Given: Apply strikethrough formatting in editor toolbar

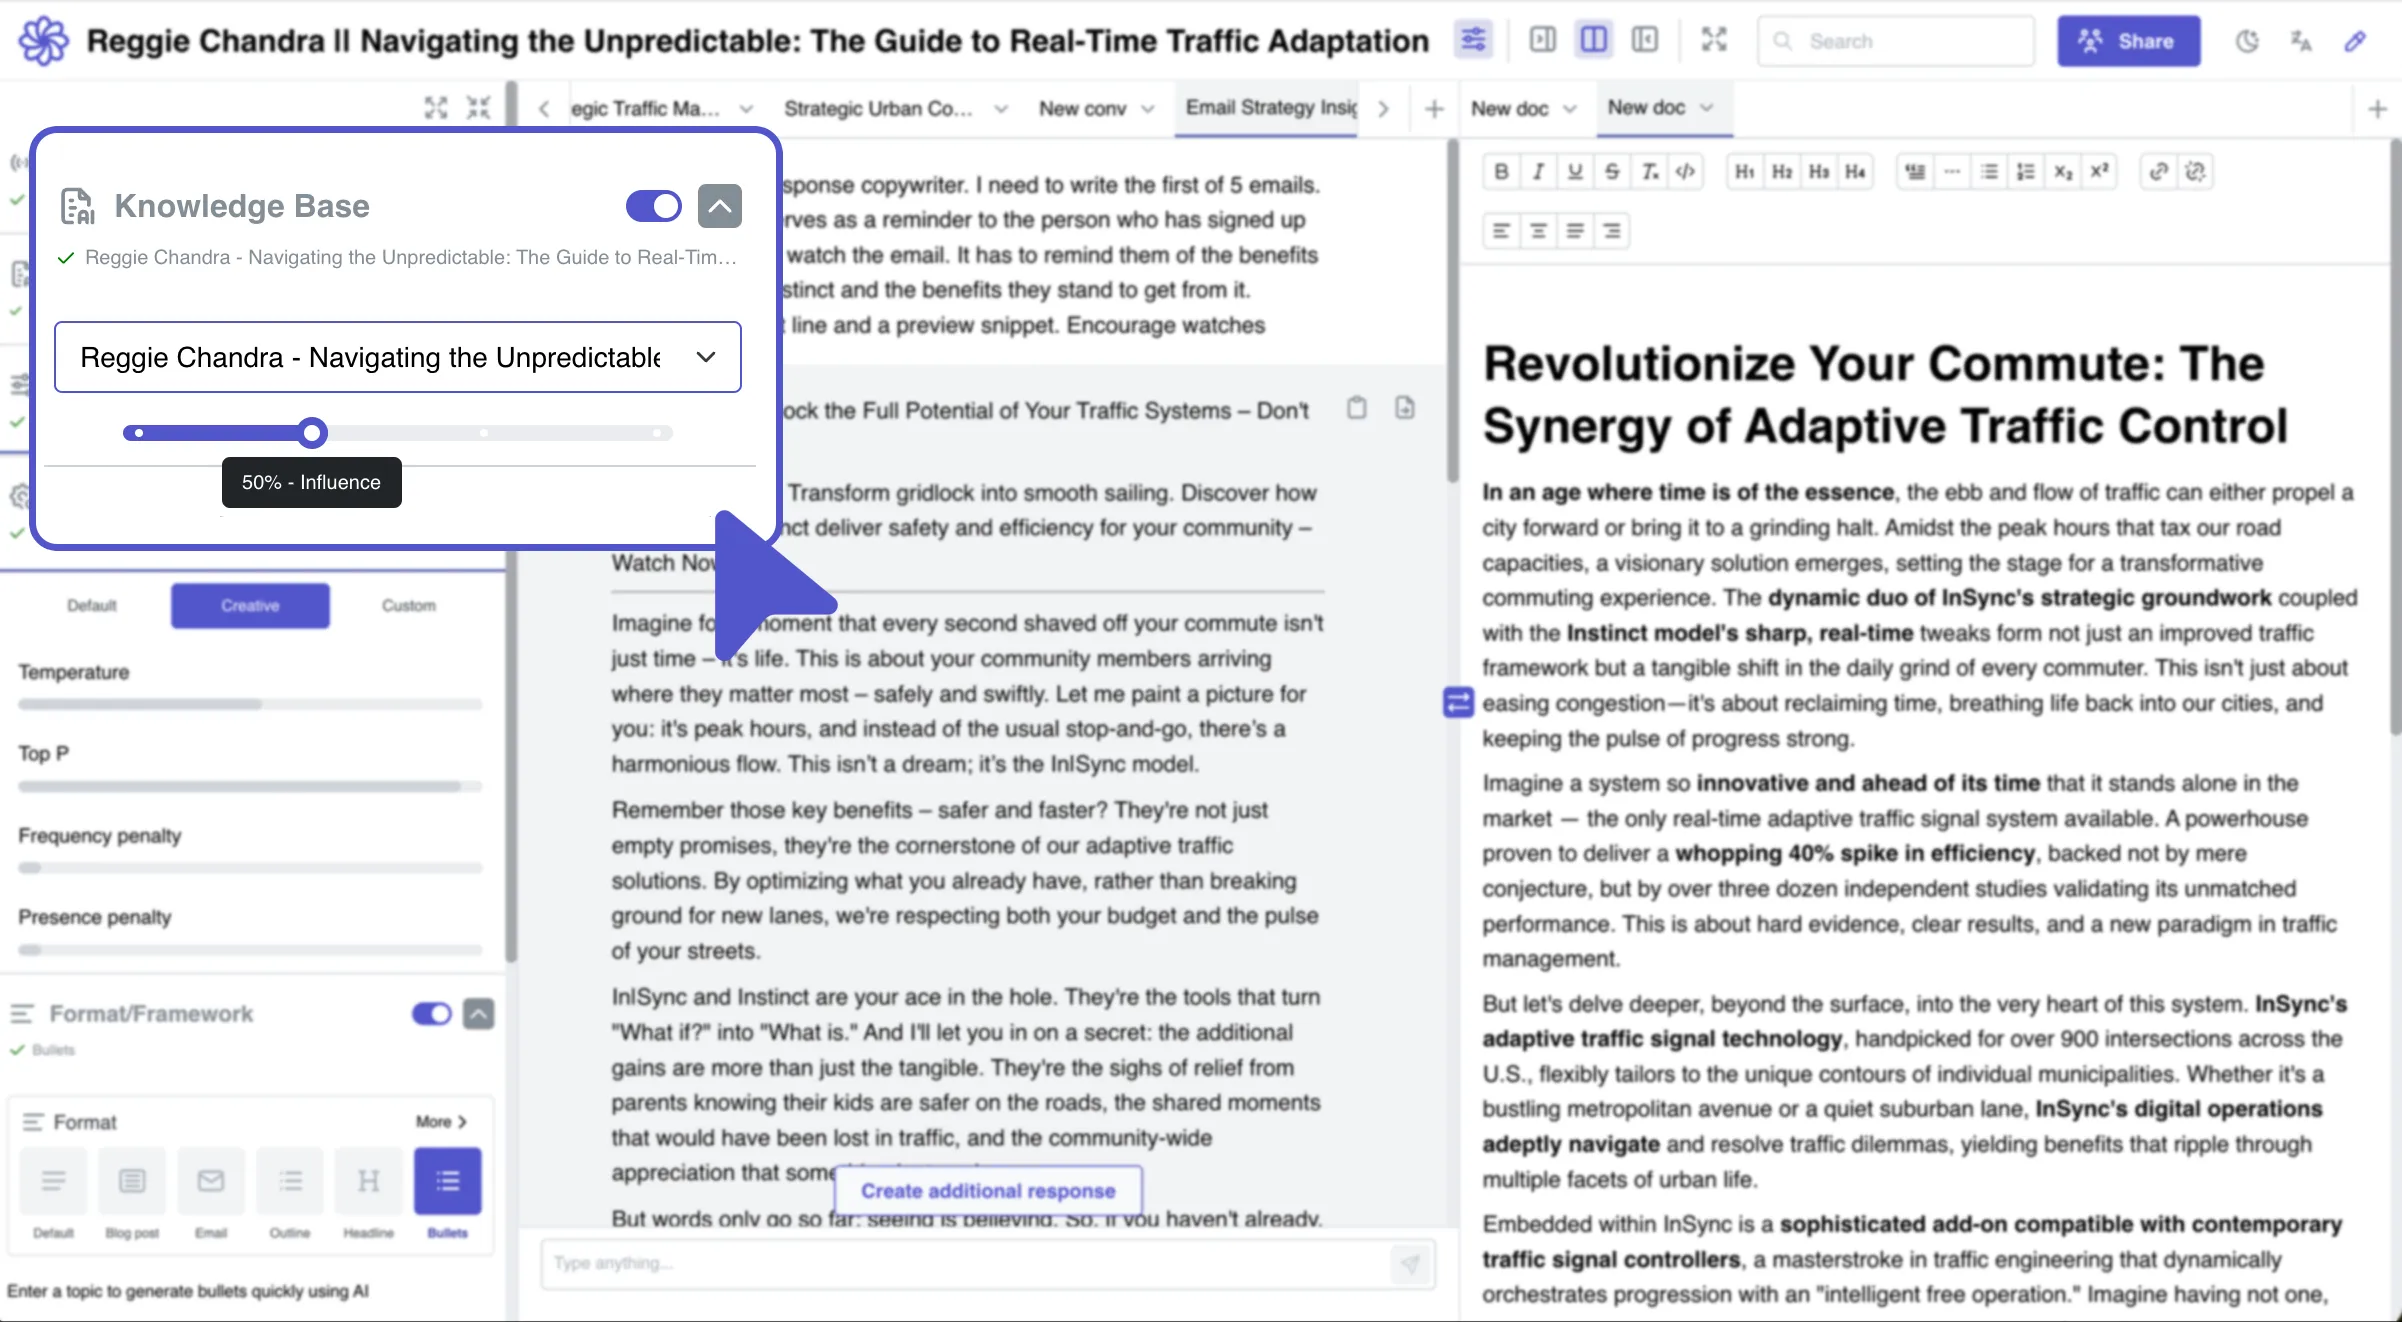Looking at the screenshot, I should click(x=1612, y=172).
